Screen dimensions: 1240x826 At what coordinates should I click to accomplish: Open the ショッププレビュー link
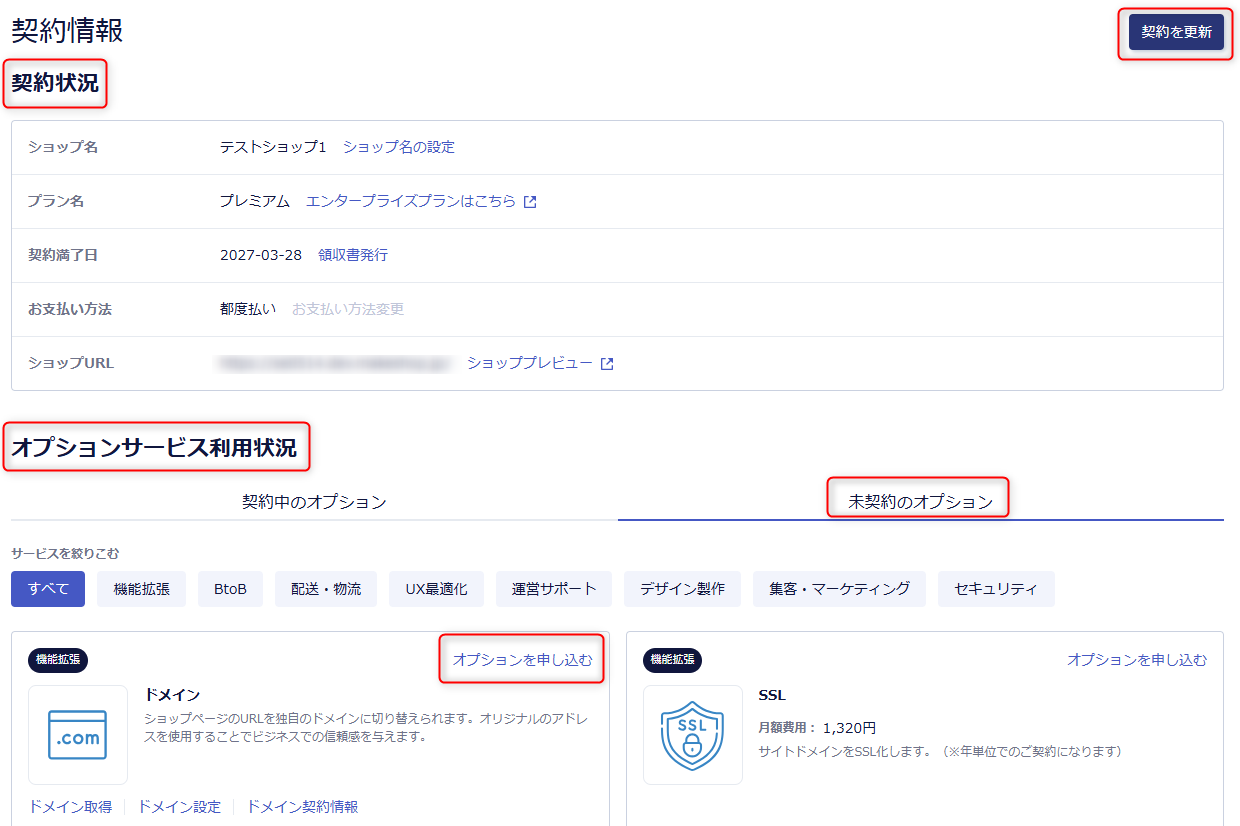[x=530, y=363]
